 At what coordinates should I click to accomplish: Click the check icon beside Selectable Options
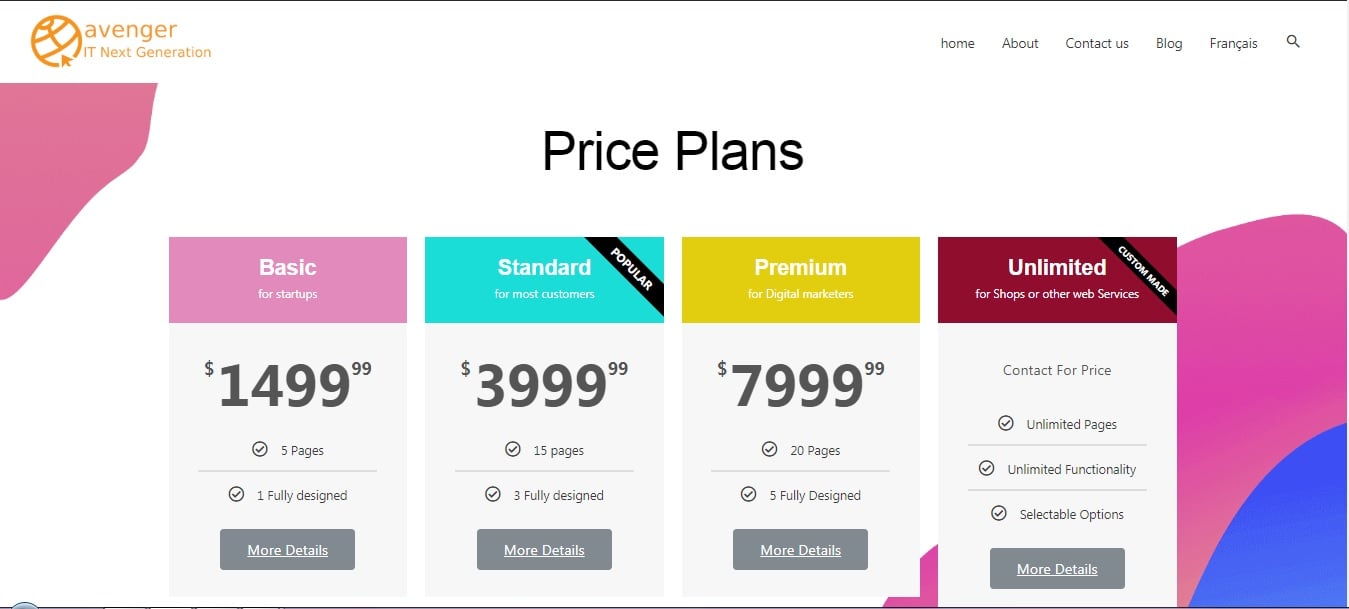click(x=999, y=514)
